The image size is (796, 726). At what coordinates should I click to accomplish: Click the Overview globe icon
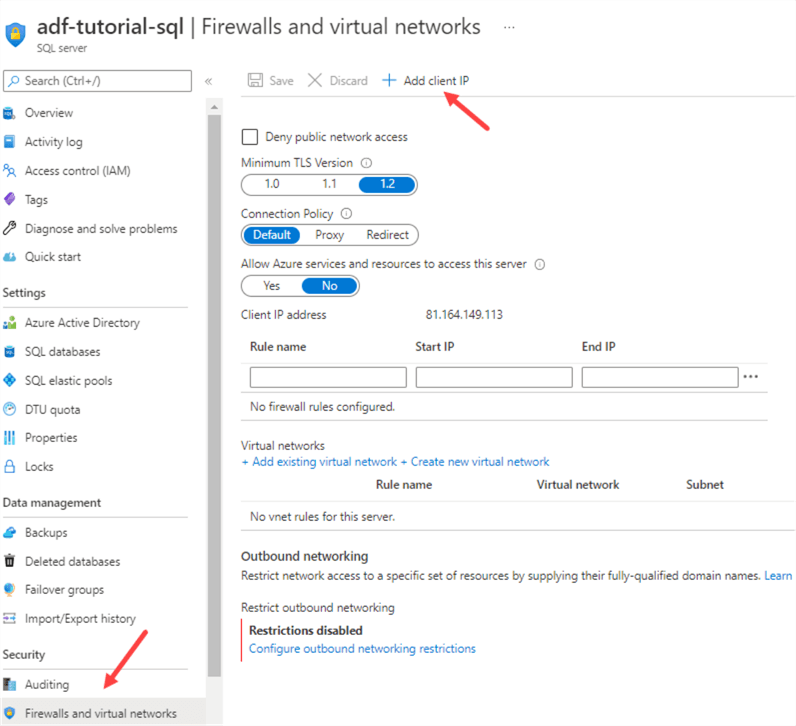[9, 113]
